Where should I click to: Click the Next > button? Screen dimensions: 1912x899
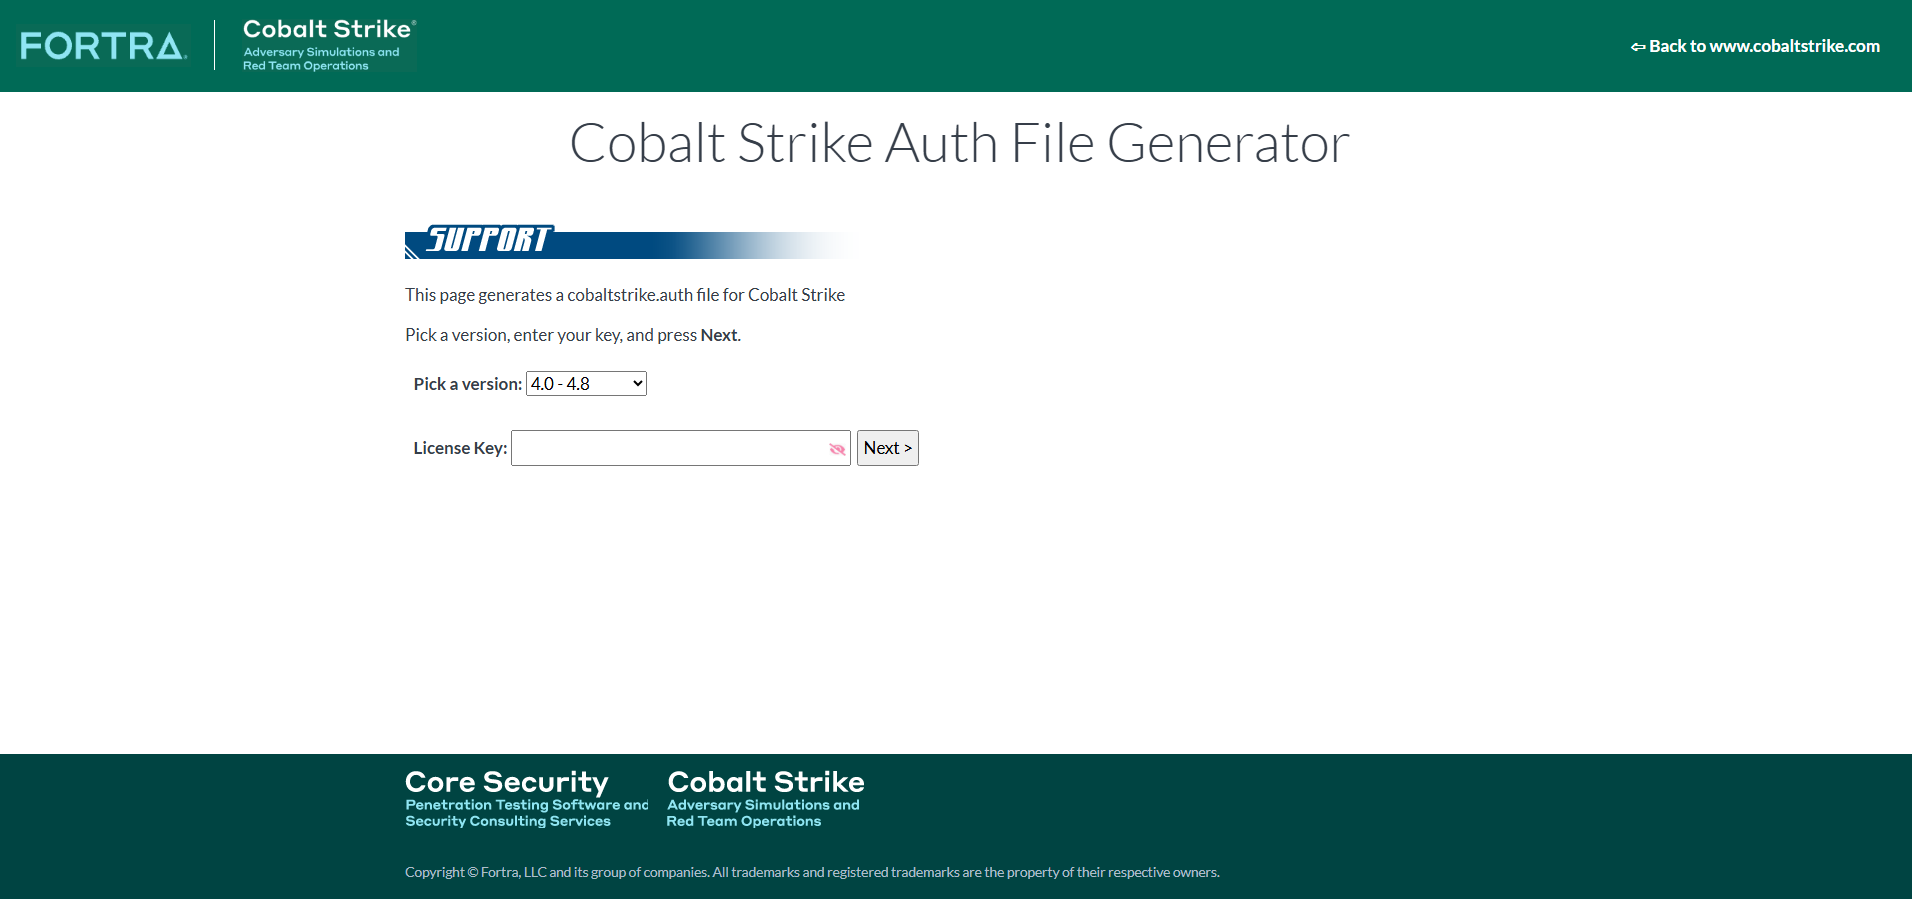point(888,448)
